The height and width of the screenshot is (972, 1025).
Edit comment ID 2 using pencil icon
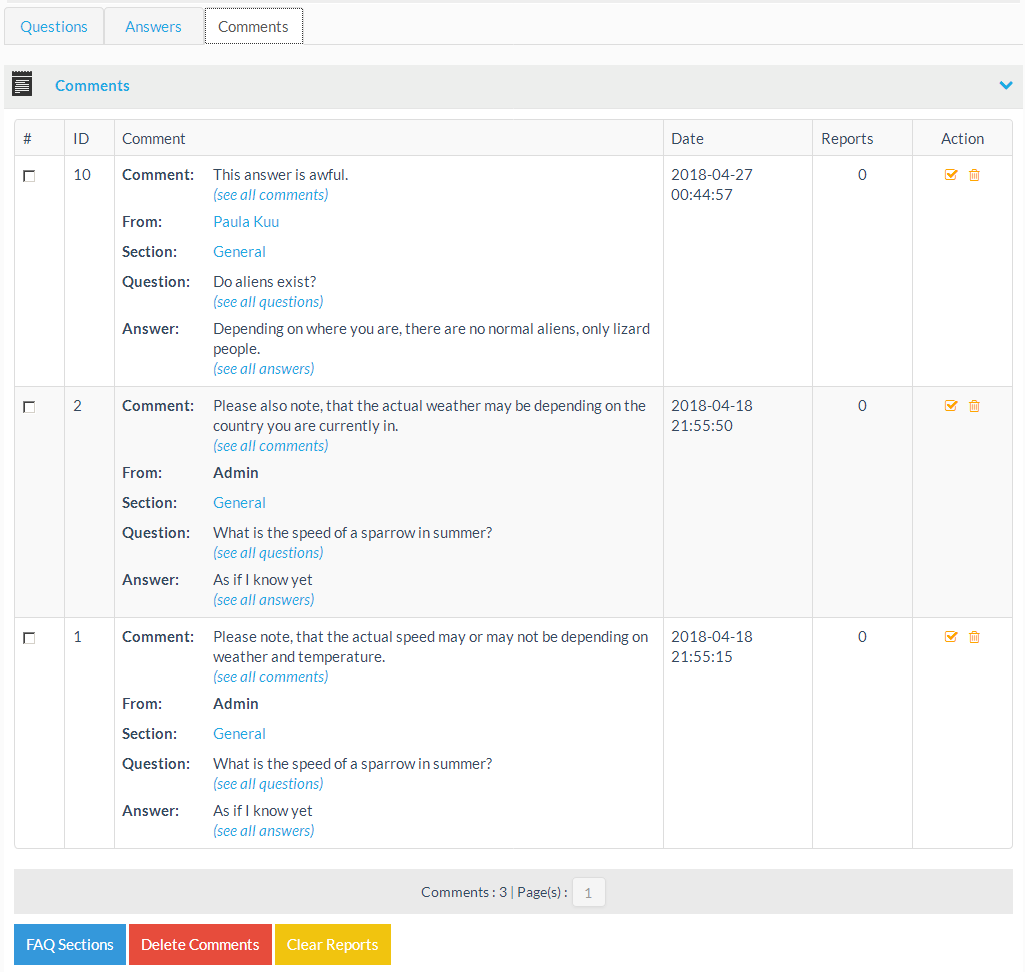(x=951, y=406)
